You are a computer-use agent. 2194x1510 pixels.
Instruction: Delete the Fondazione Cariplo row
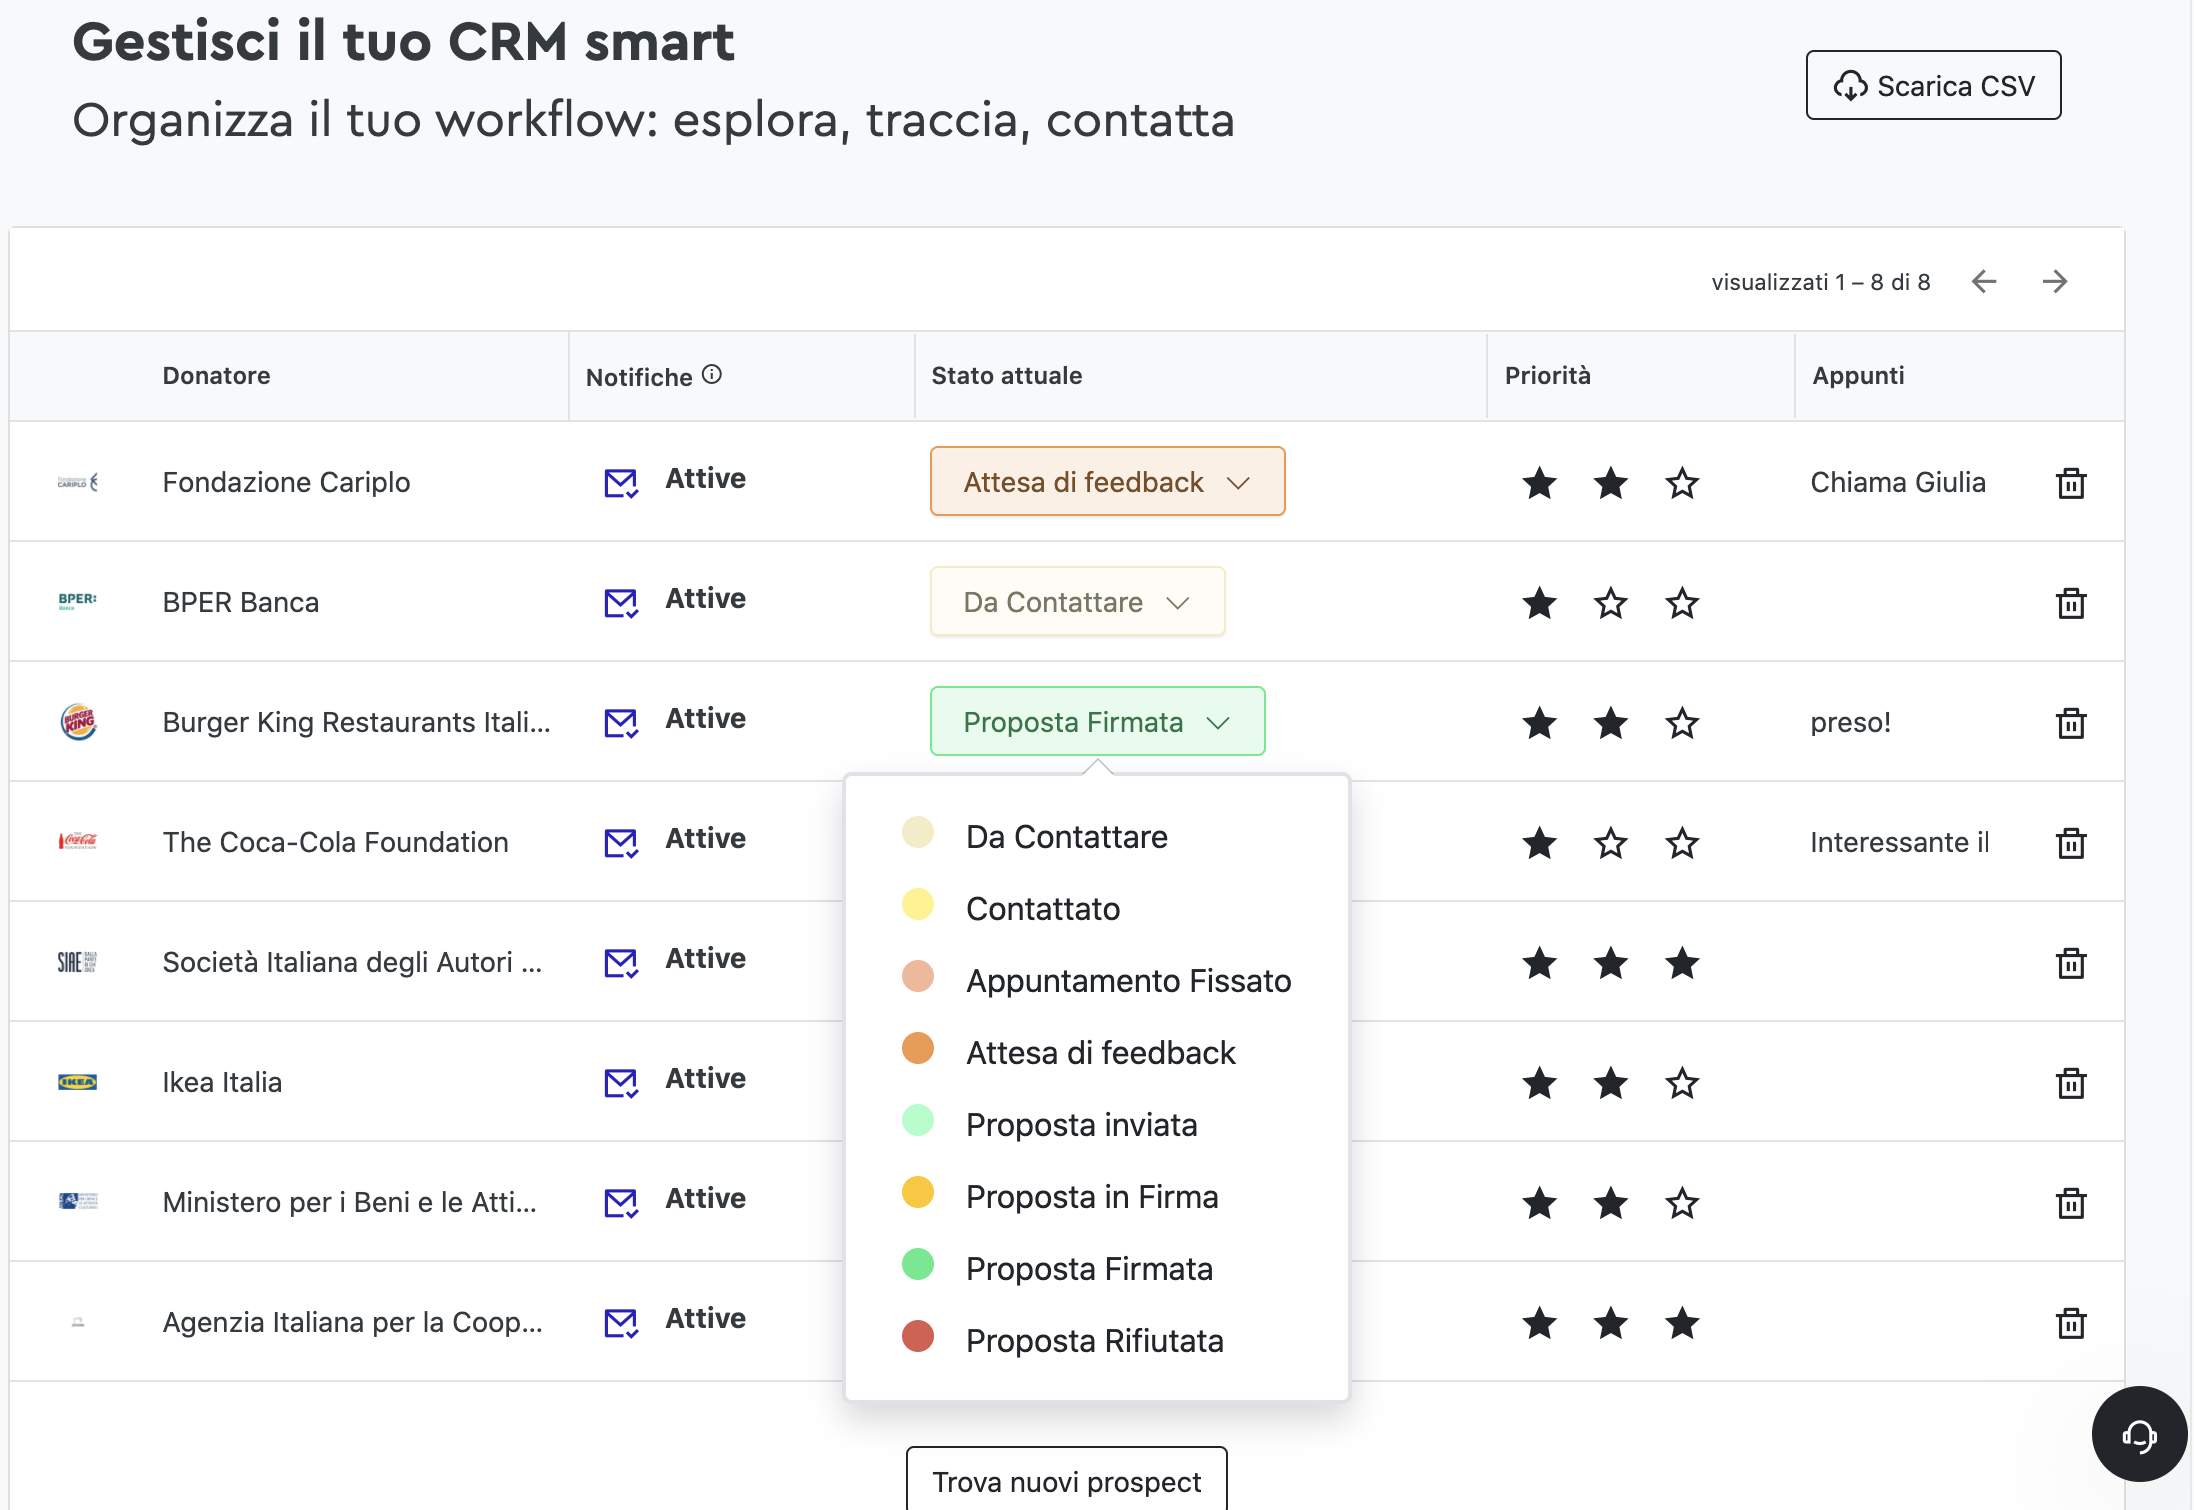(2070, 483)
